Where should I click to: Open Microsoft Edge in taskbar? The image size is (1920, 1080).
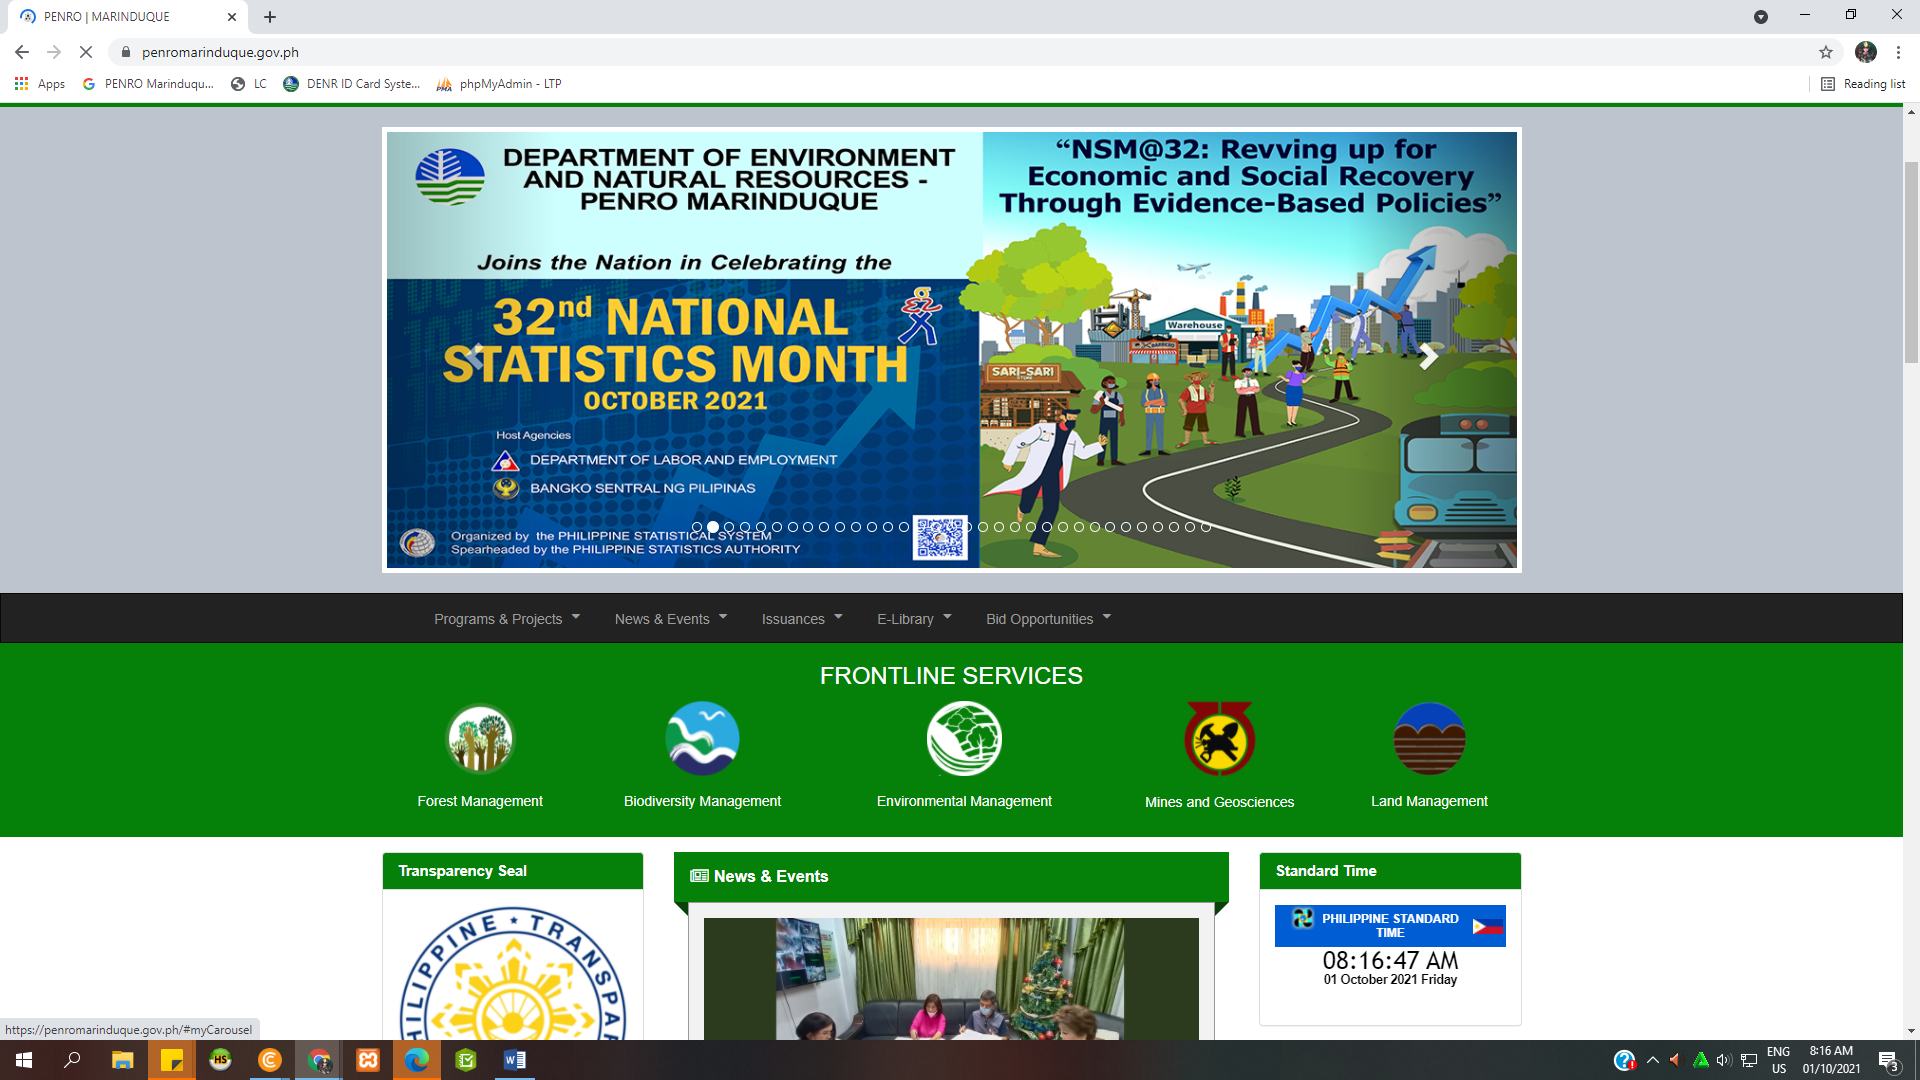[417, 1060]
